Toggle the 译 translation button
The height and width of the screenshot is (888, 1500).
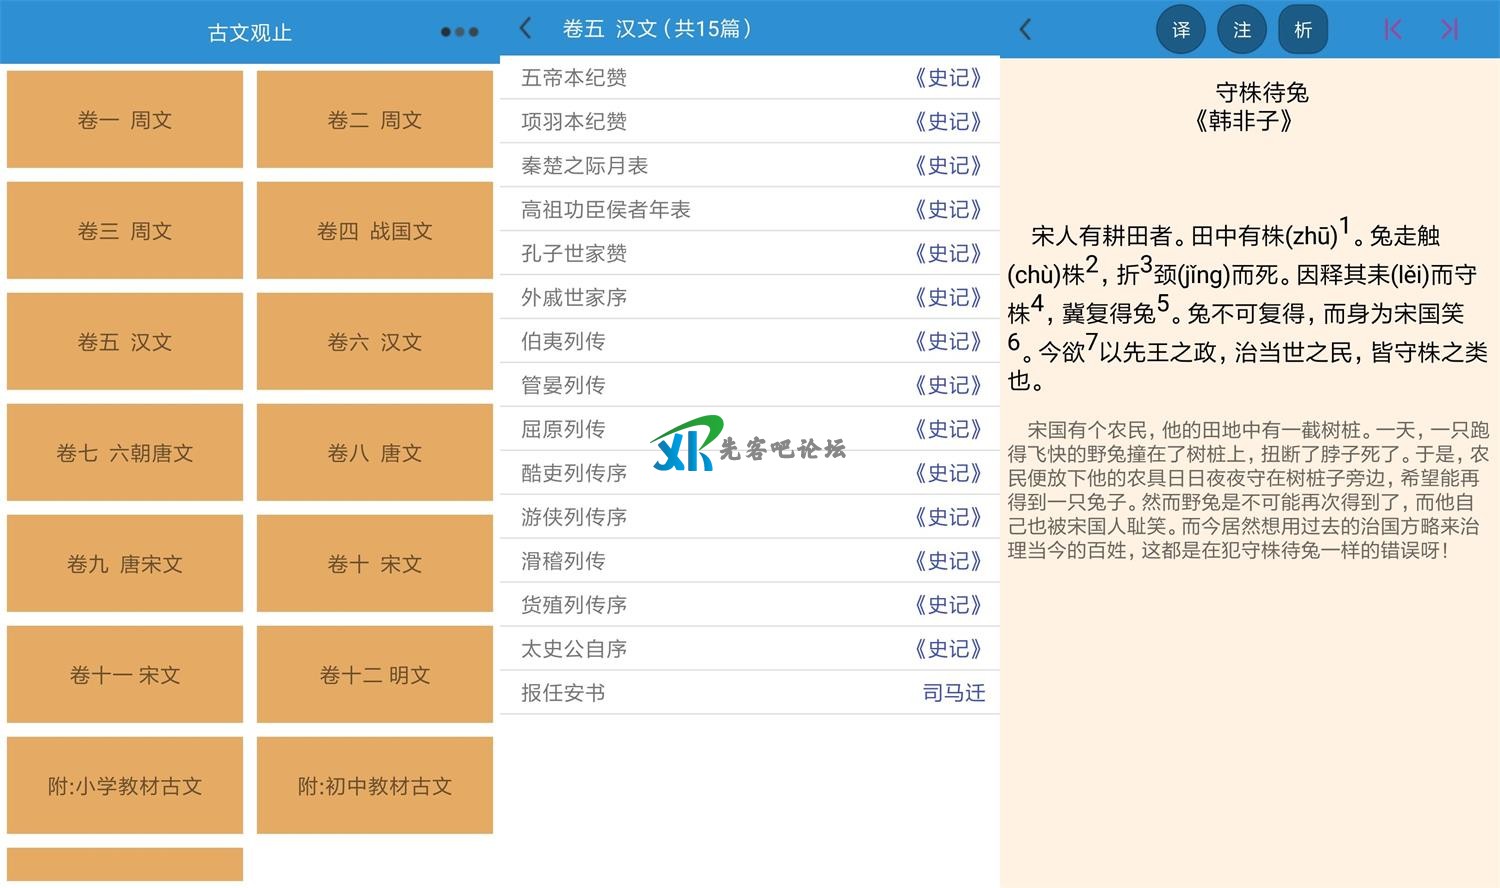[x=1181, y=30]
